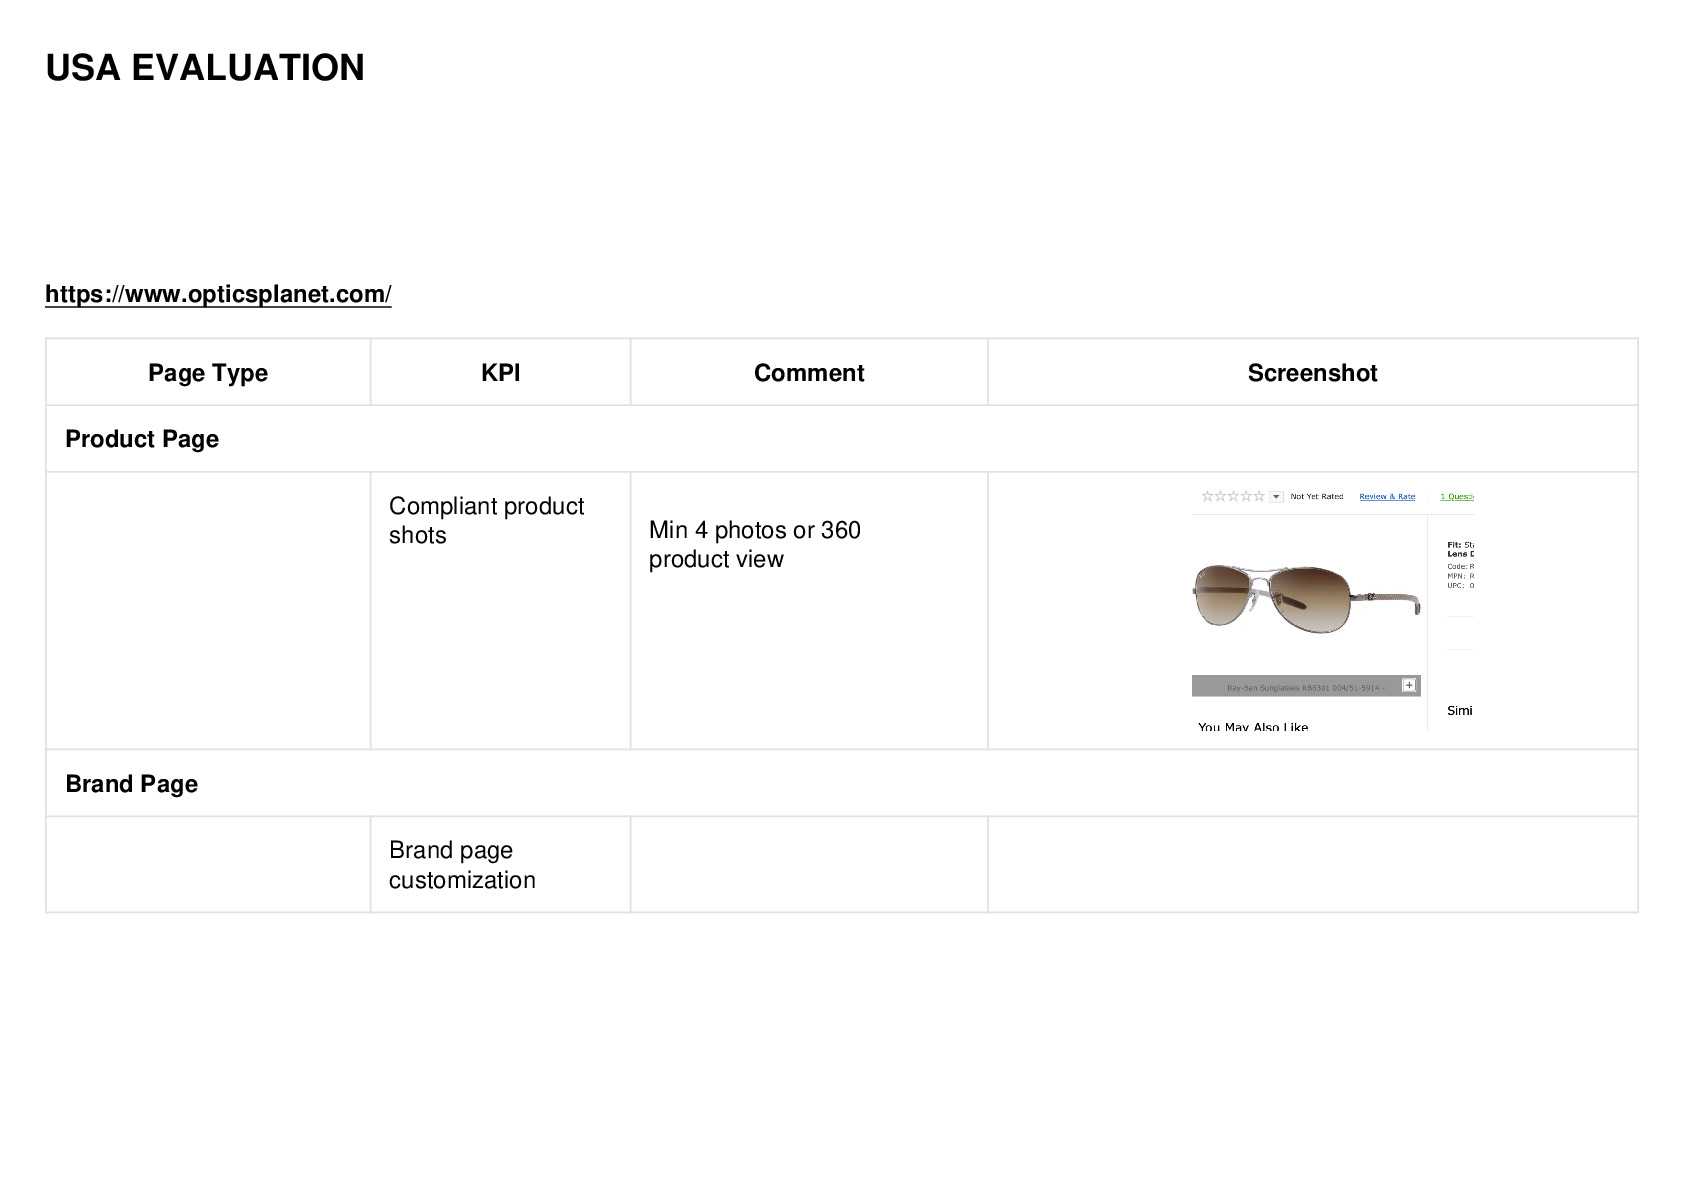The height and width of the screenshot is (1191, 1684).
Task: Select the Product Page section row
Action: pos(842,439)
